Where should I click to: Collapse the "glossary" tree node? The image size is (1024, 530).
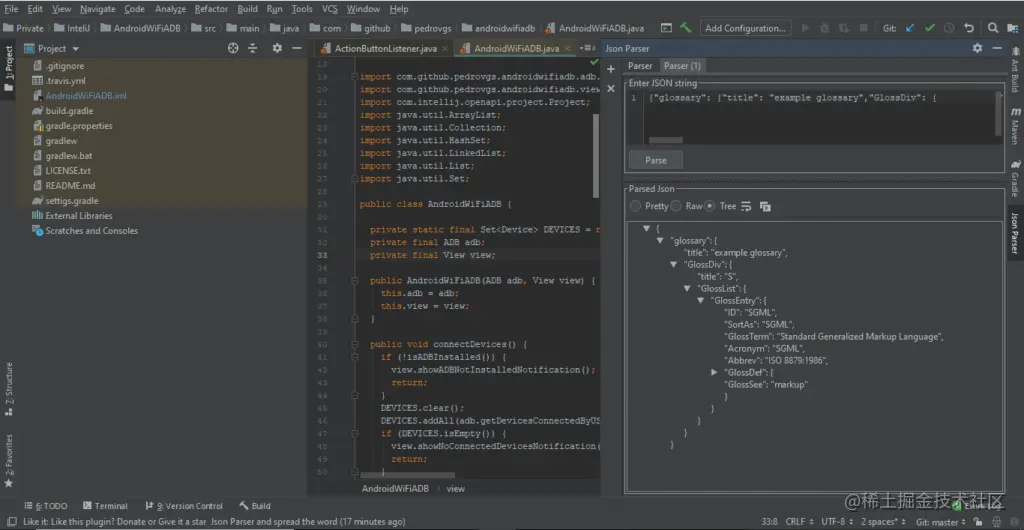pos(660,241)
